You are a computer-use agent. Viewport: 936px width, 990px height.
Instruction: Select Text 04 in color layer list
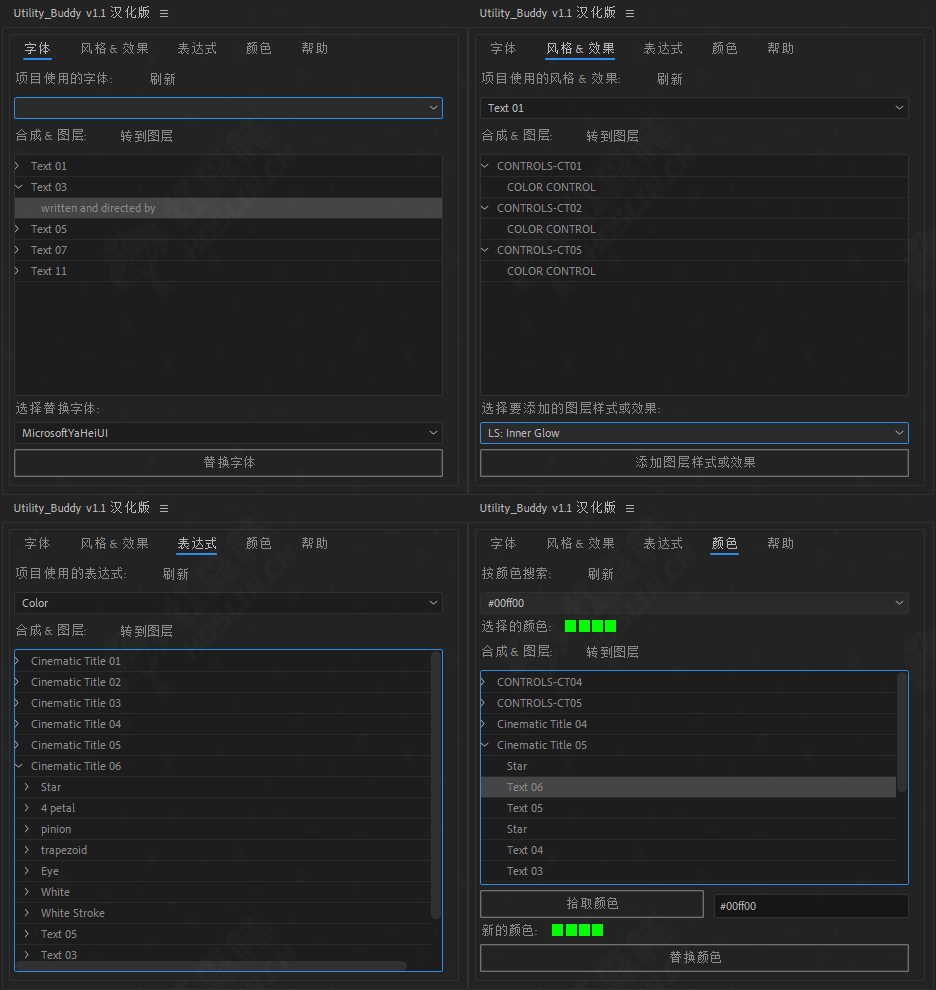(688, 850)
